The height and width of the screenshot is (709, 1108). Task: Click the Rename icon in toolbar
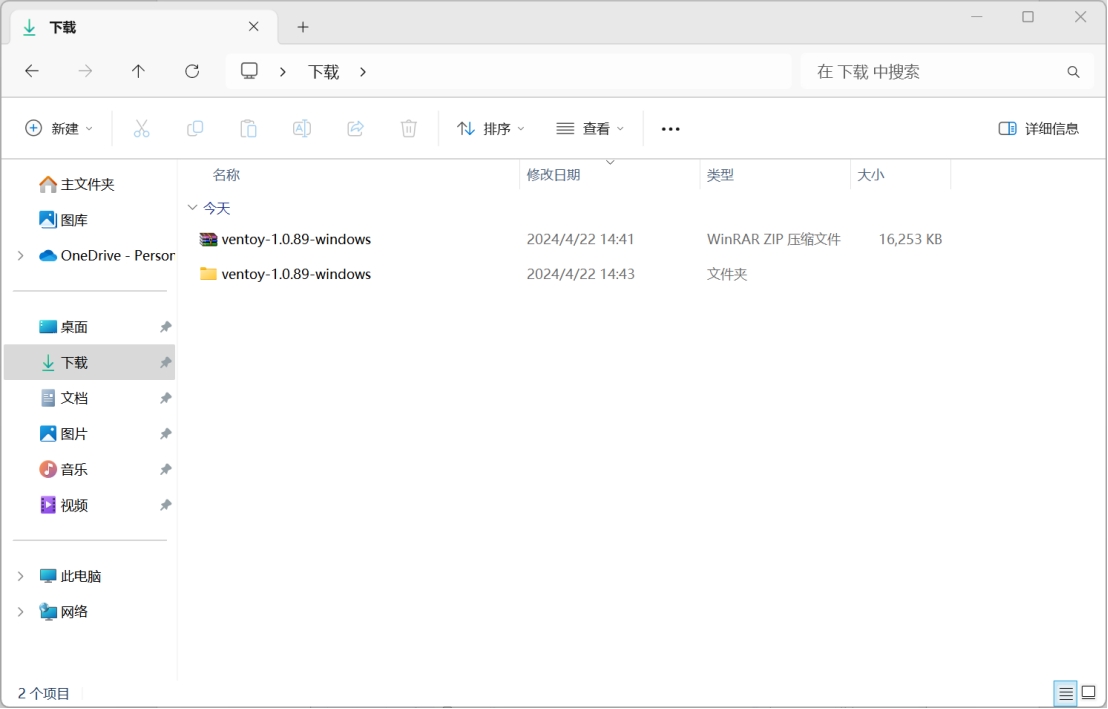[x=301, y=128]
